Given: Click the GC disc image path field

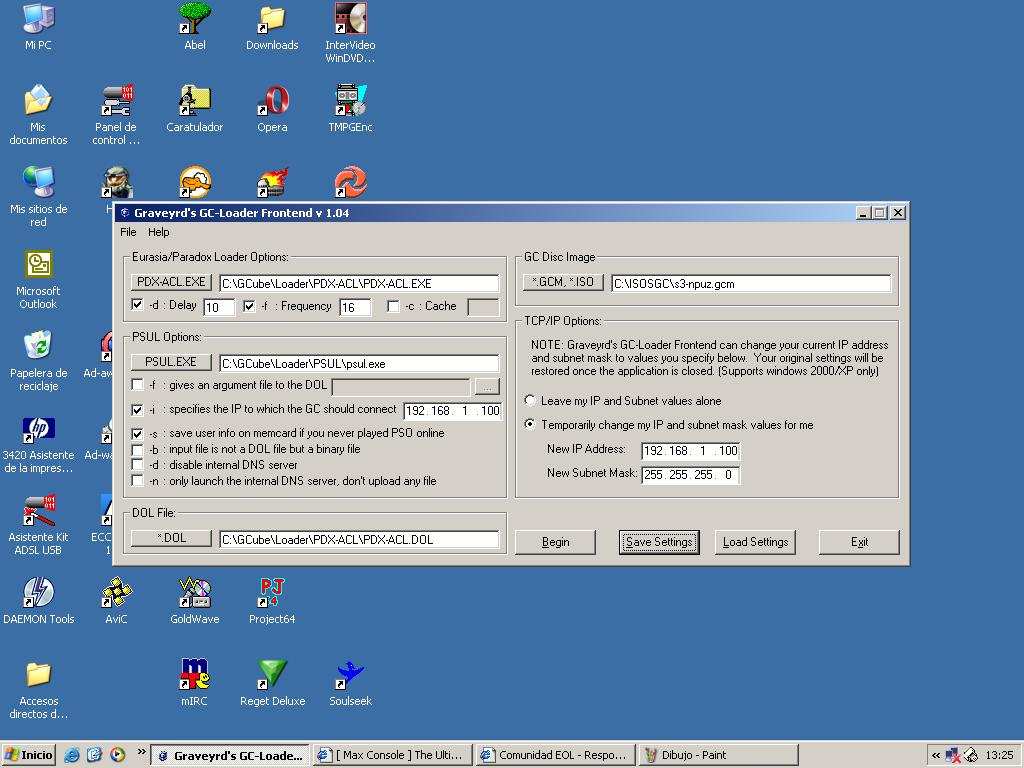Looking at the screenshot, I should pos(751,283).
